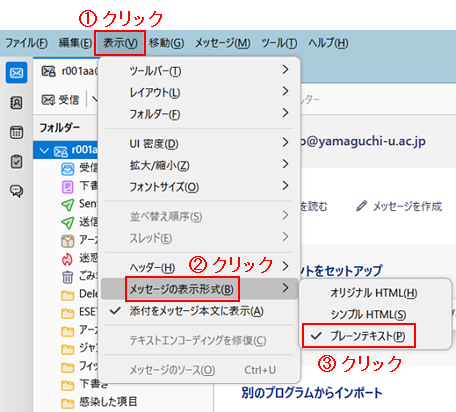This screenshot has height=412, width=456.
Task: Click the メッセージを作成 button
Action: [399, 206]
